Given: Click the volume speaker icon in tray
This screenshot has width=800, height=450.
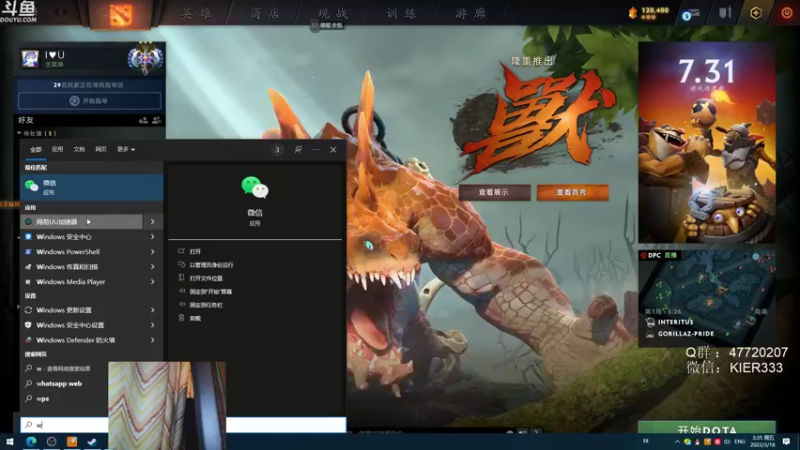Looking at the screenshot, I should click(x=727, y=441).
